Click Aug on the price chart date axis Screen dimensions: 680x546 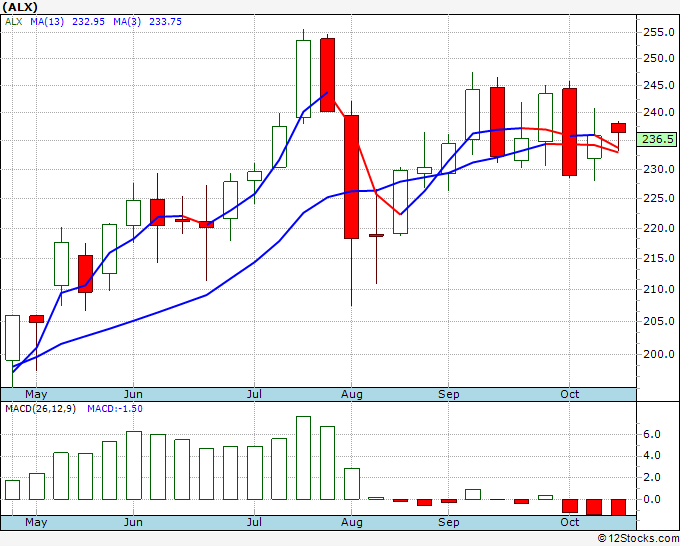[x=352, y=394]
